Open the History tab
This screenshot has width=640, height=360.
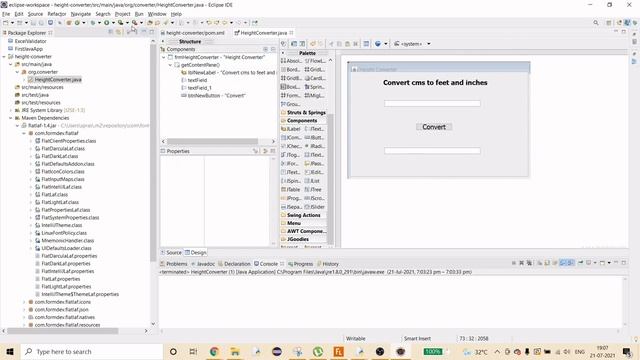(x=328, y=264)
